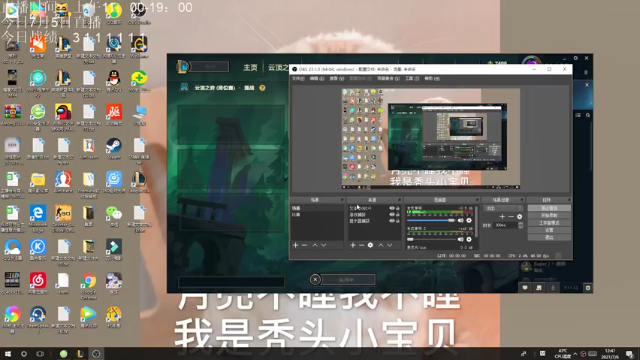This screenshot has height=360, width=640.
Task: Toggle visibility eye of the third source
Action: click(x=391, y=221)
